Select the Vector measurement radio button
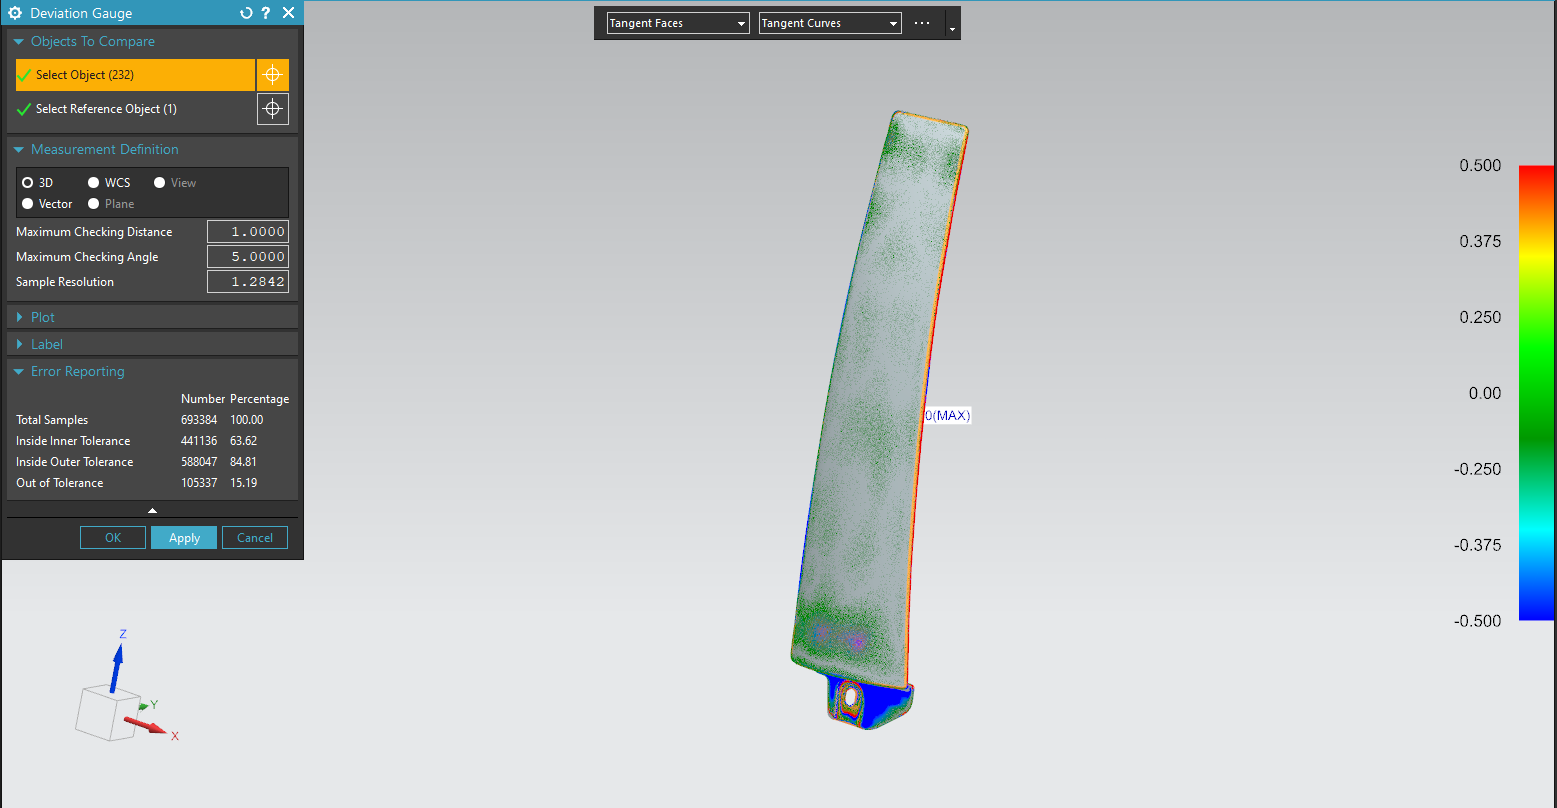Image resolution: width=1557 pixels, height=808 pixels. [28, 204]
